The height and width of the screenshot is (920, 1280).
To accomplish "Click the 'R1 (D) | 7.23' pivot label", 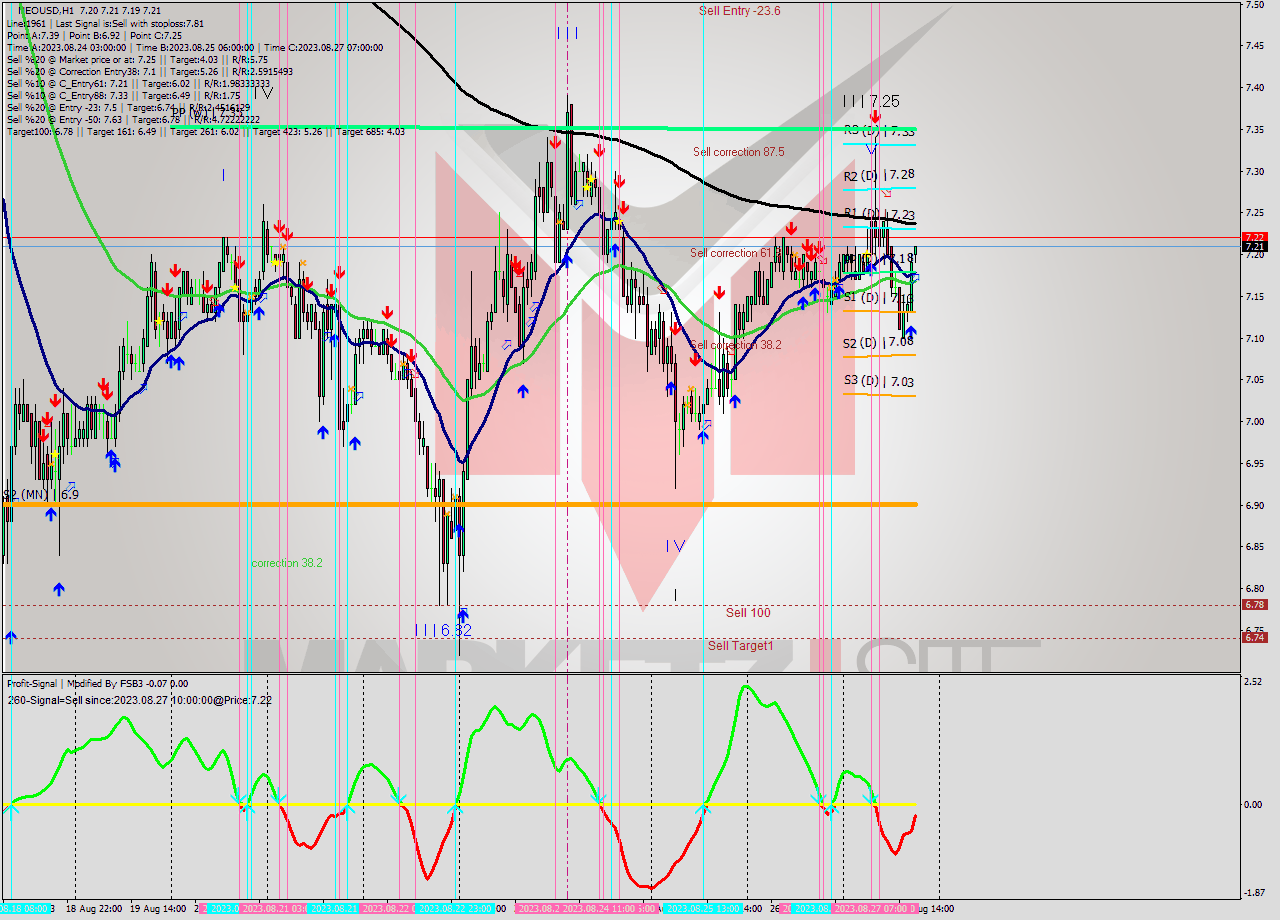I will [x=878, y=214].
